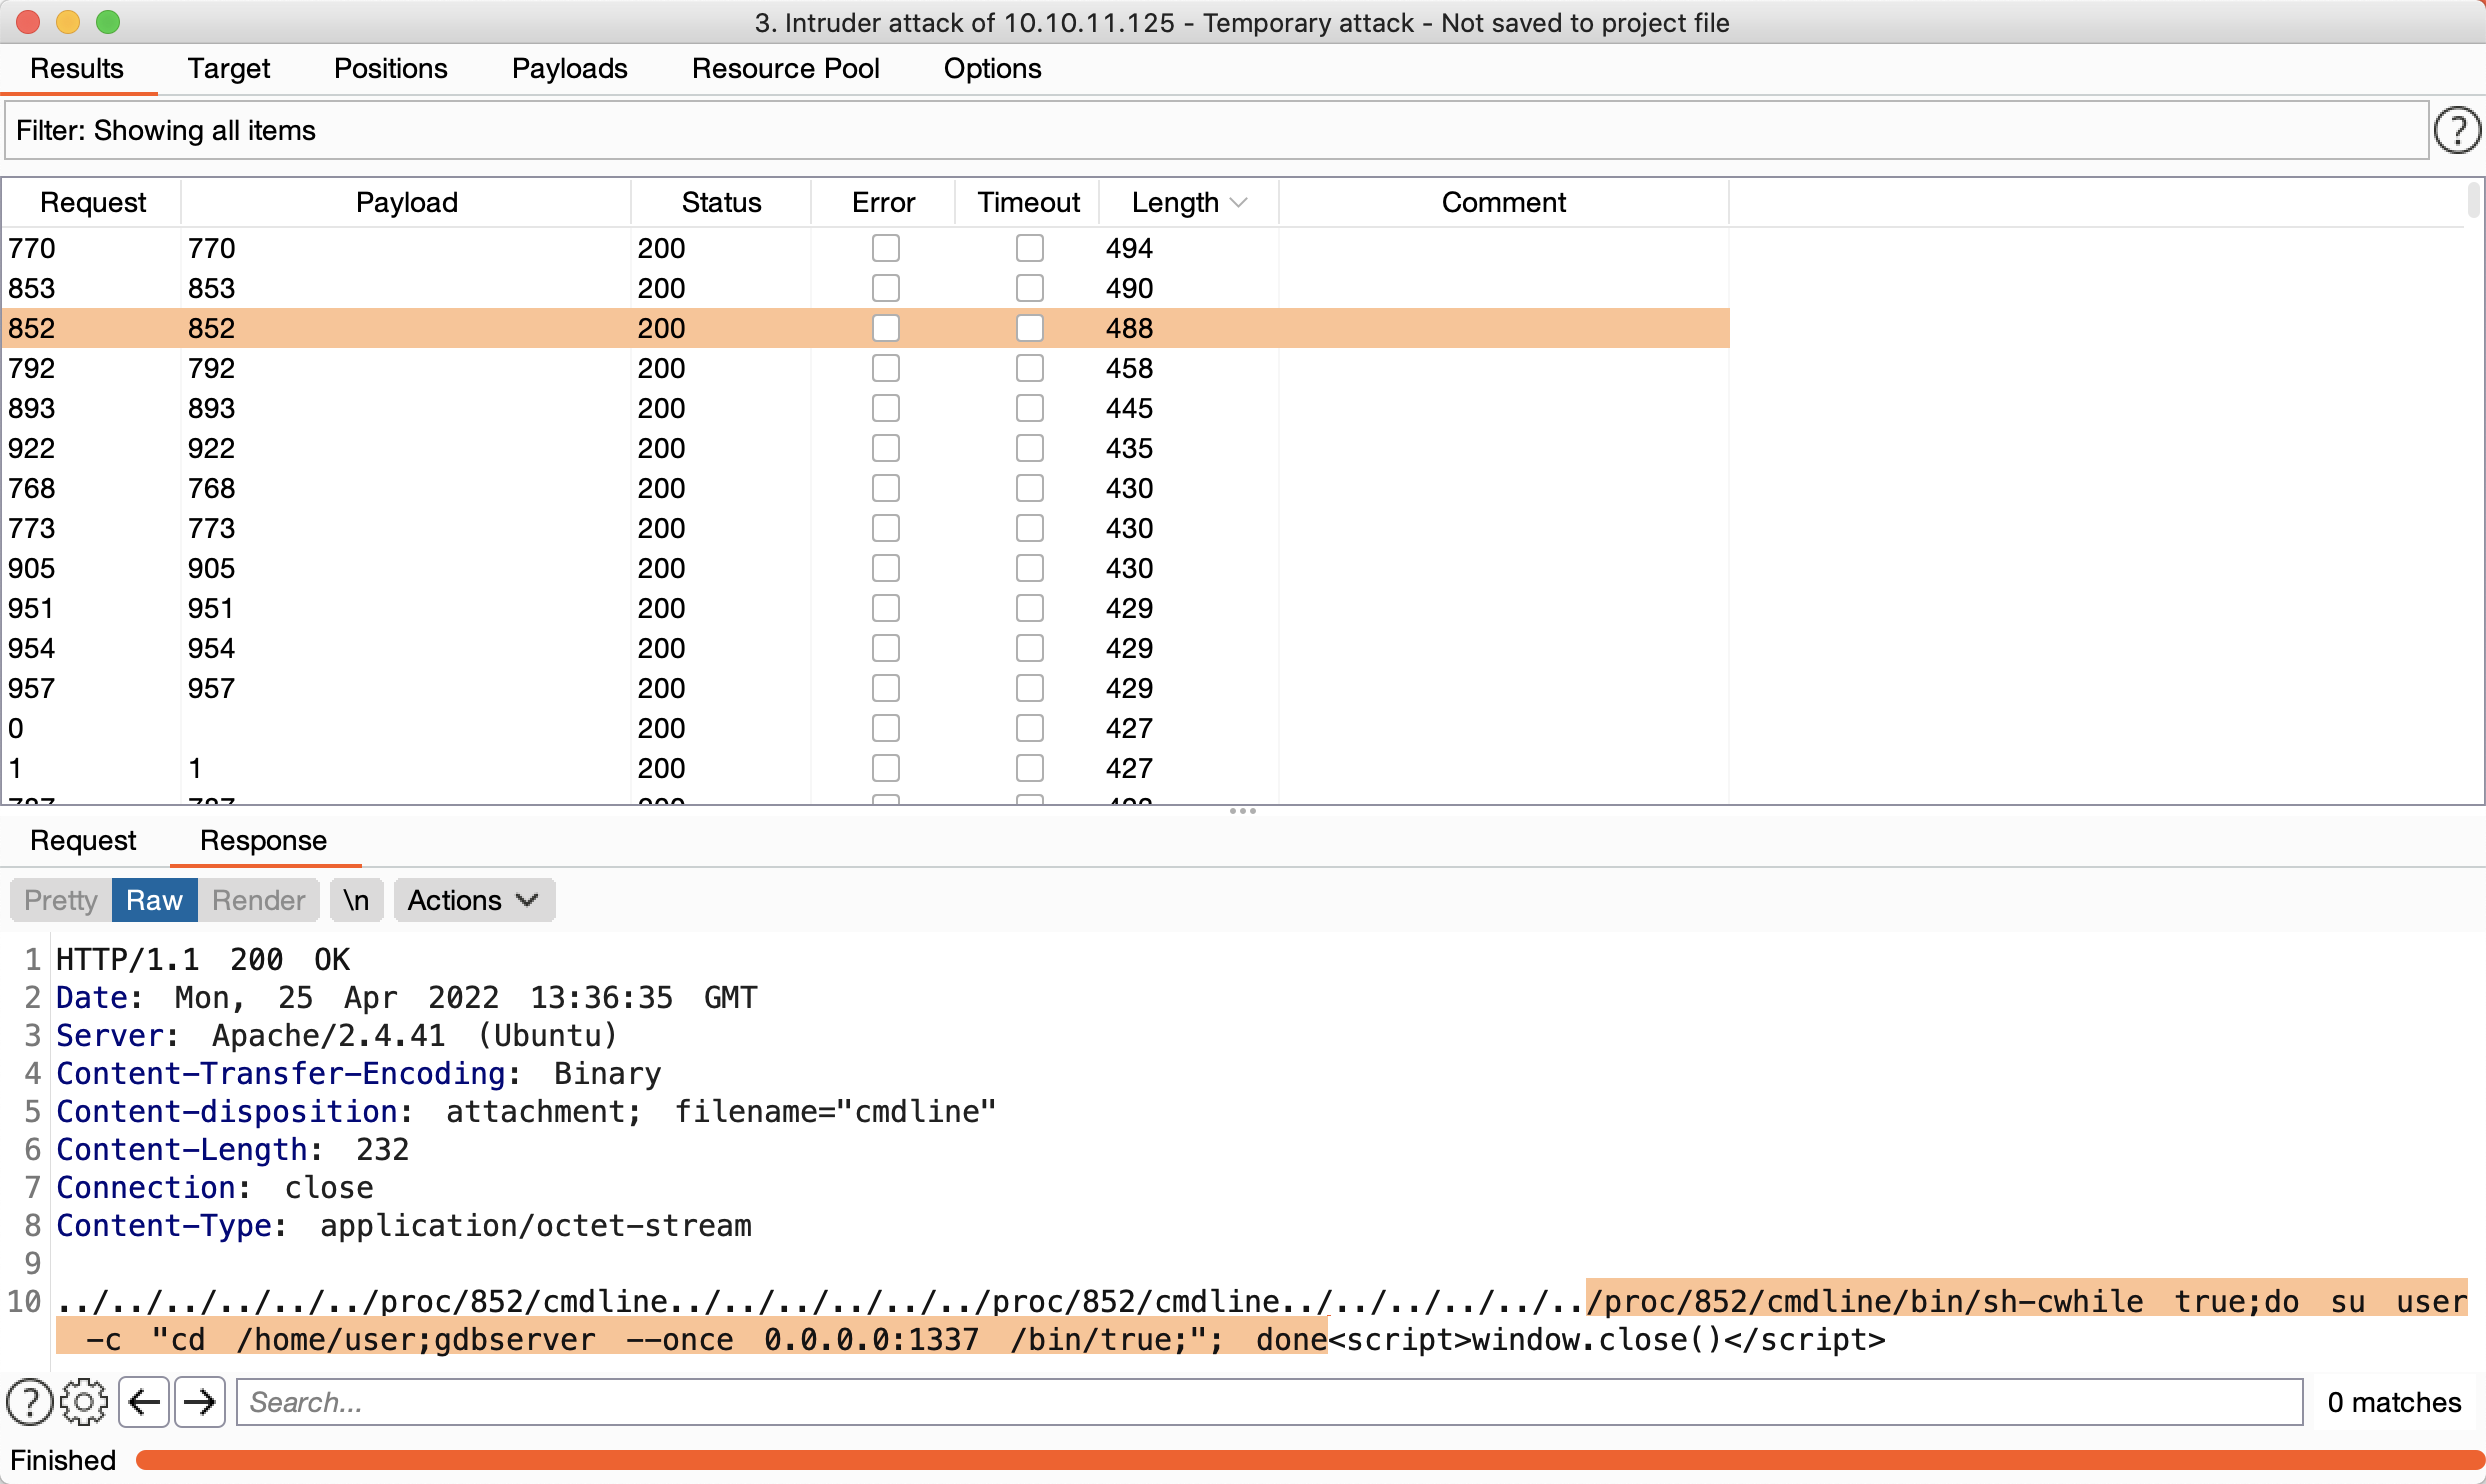Switch to the Payloads tab
Screen dimensions: 2486x1484
tap(569, 68)
